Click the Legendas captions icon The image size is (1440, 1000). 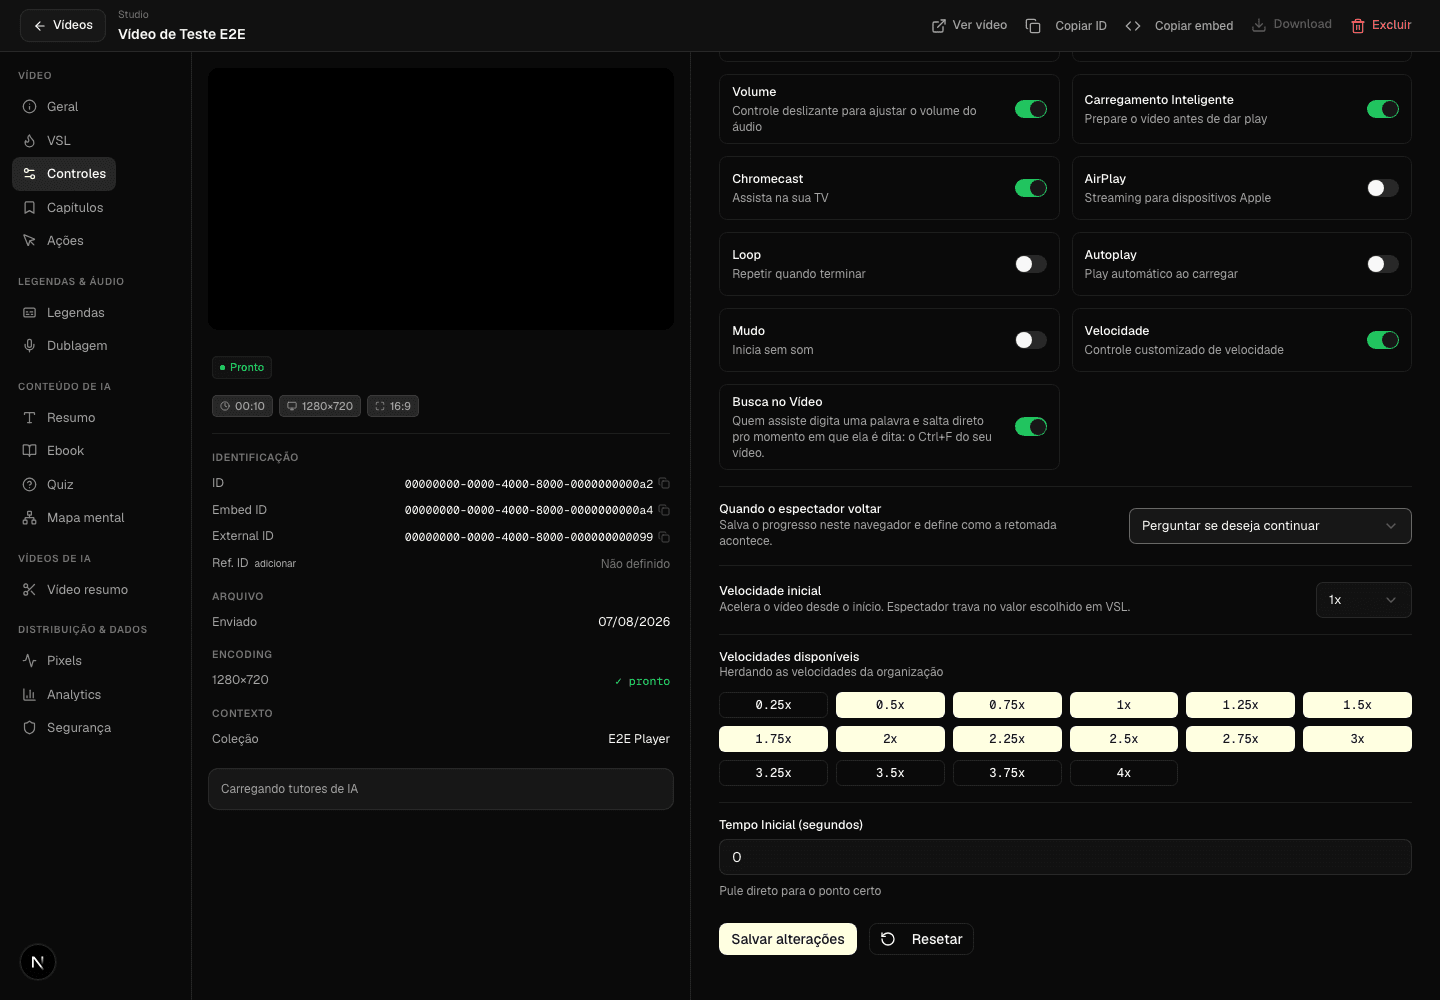[30, 313]
